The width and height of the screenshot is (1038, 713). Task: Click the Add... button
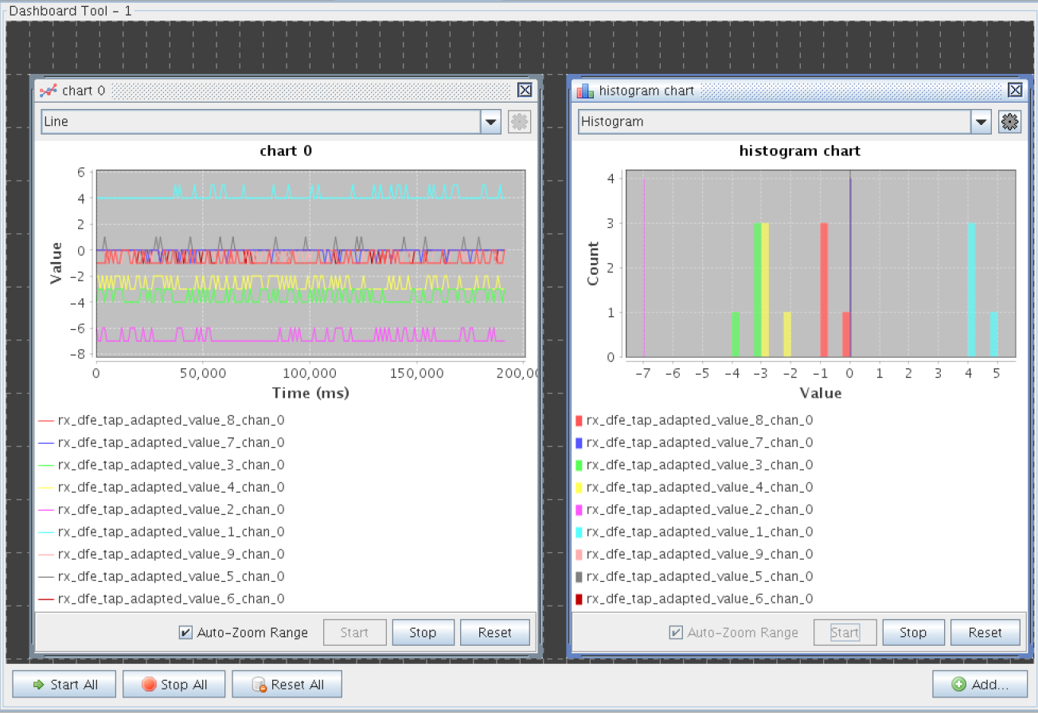pos(980,685)
